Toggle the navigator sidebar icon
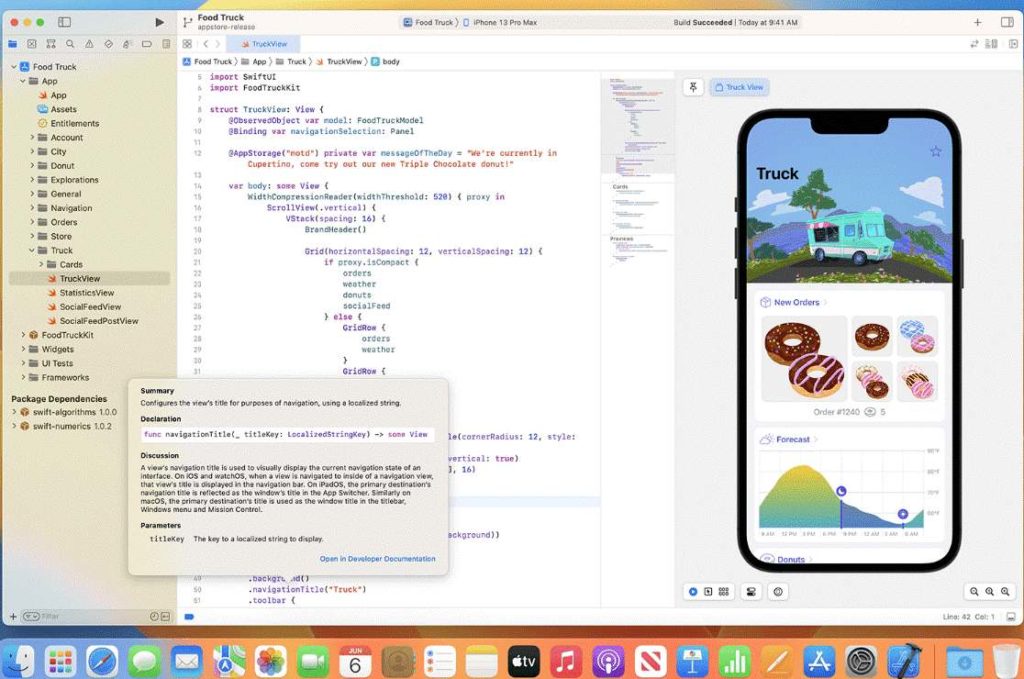 pos(64,22)
